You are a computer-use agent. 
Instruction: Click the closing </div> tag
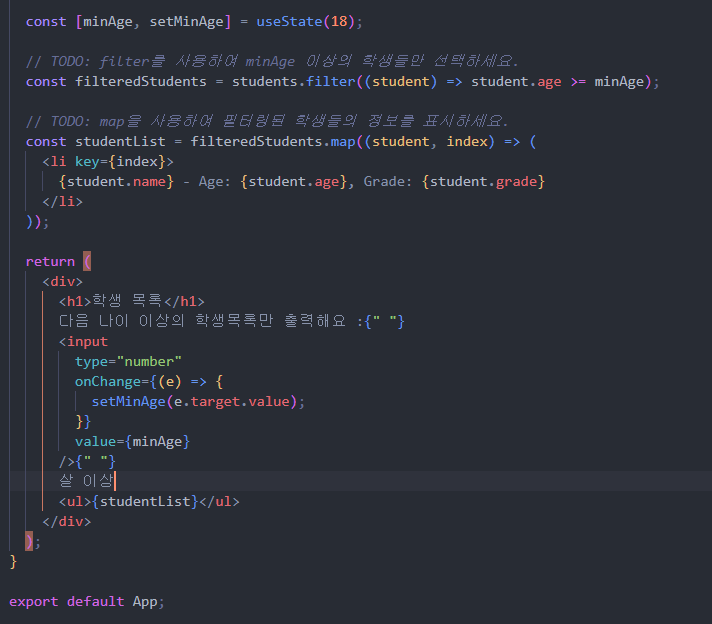67,521
